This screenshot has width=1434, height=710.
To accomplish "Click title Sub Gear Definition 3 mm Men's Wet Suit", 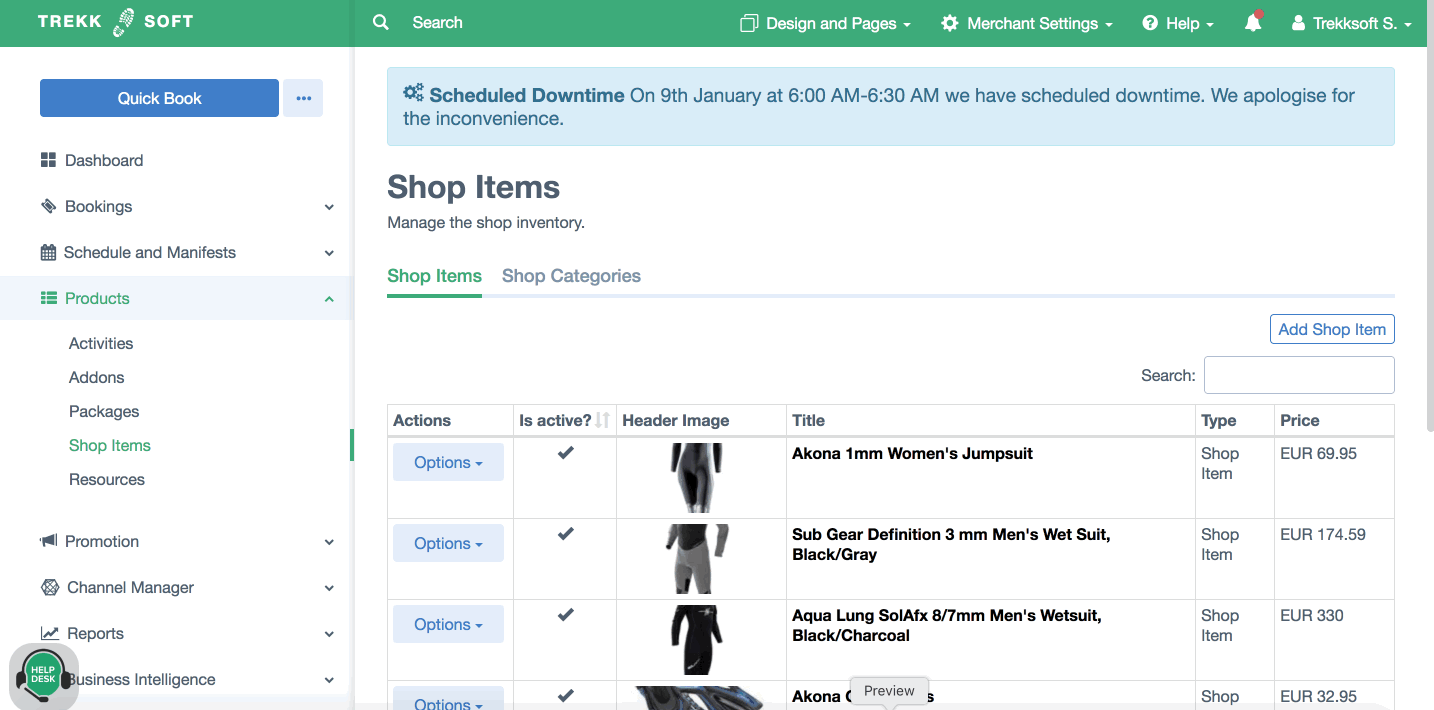I will tap(951, 544).
